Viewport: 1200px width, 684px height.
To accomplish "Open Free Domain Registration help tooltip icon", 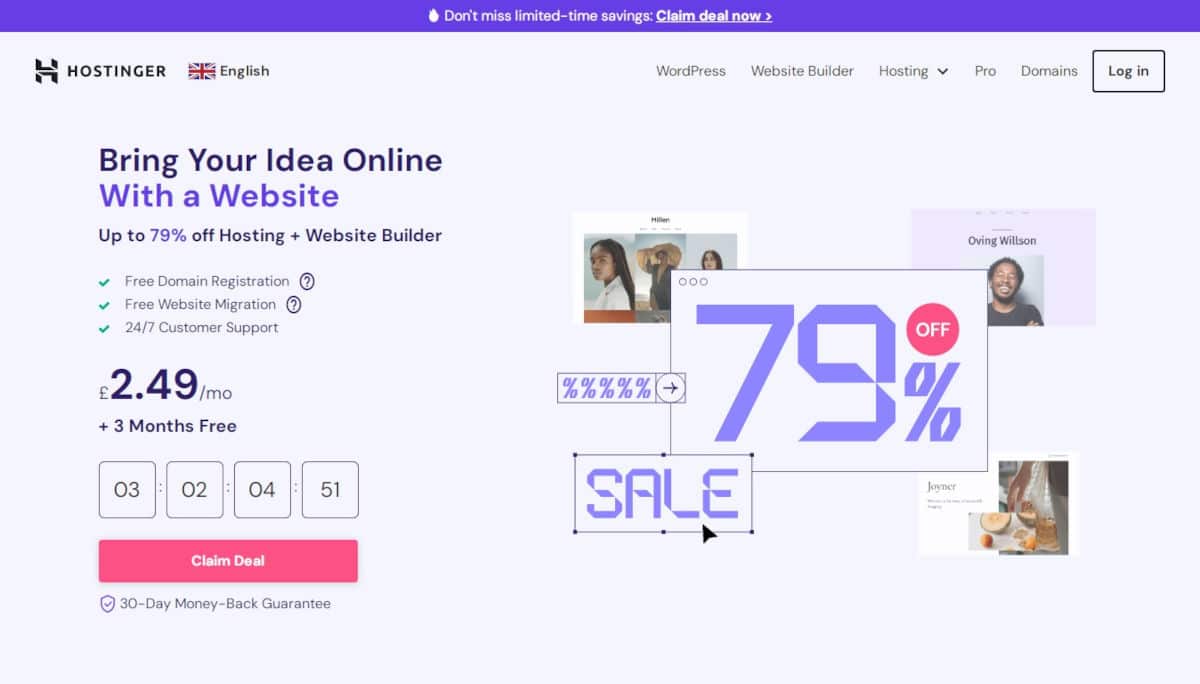I will pyautogui.click(x=307, y=281).
